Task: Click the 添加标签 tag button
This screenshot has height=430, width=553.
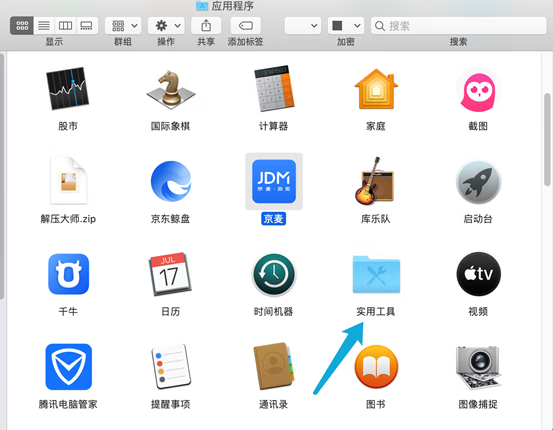Action: [x=245, y=25]
